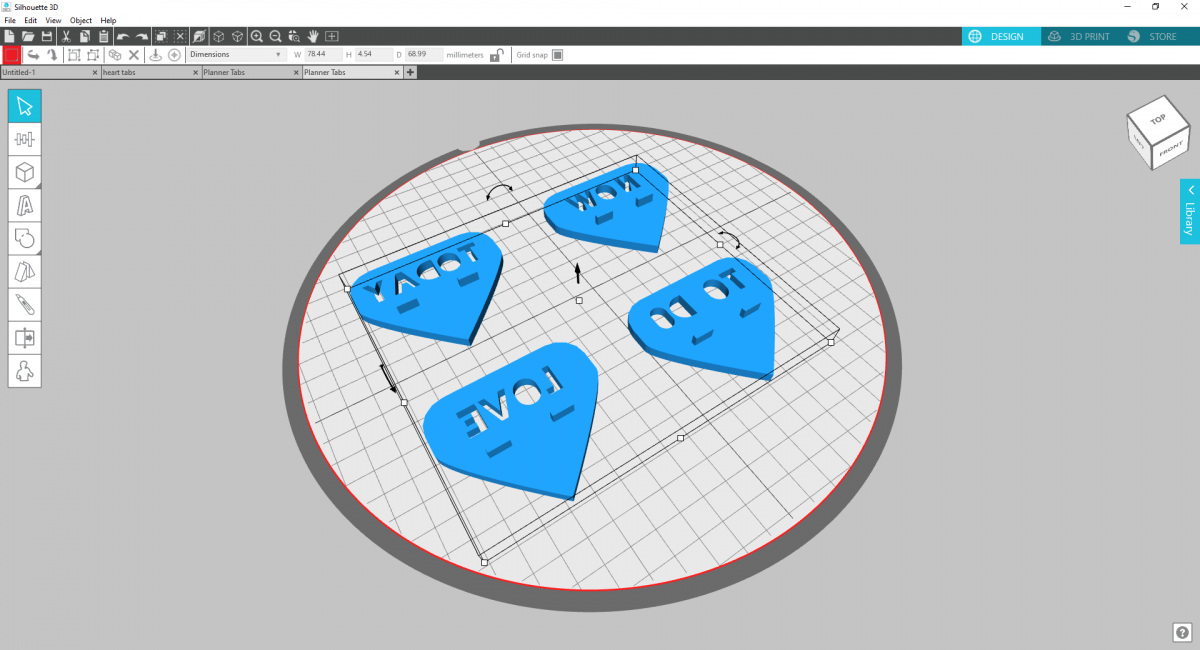Redo the last undone action
Viewport: 1200px width, 650px height.
point(142,36)
